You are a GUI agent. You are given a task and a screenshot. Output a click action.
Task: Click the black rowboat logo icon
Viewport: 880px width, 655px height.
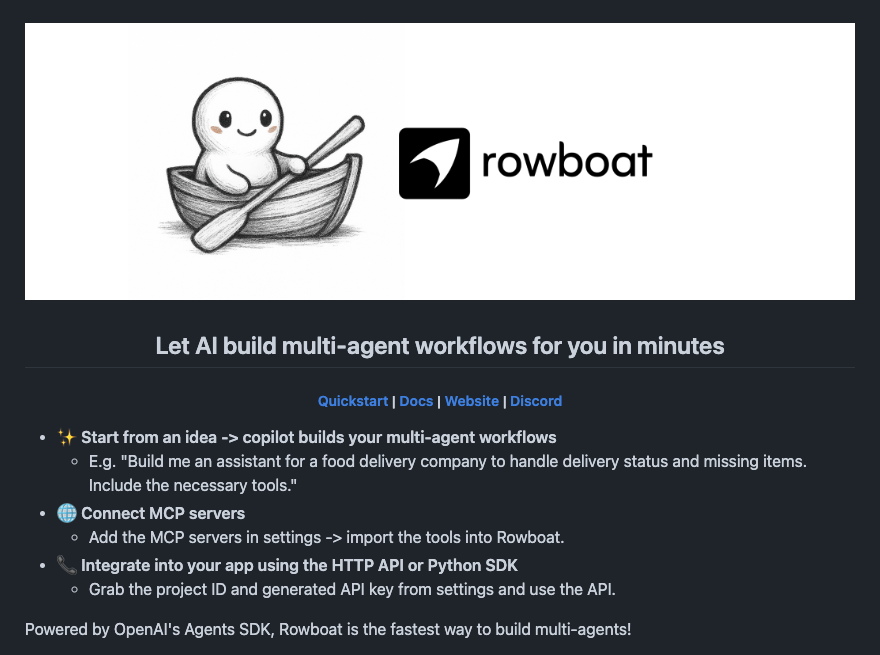(434, 163)
